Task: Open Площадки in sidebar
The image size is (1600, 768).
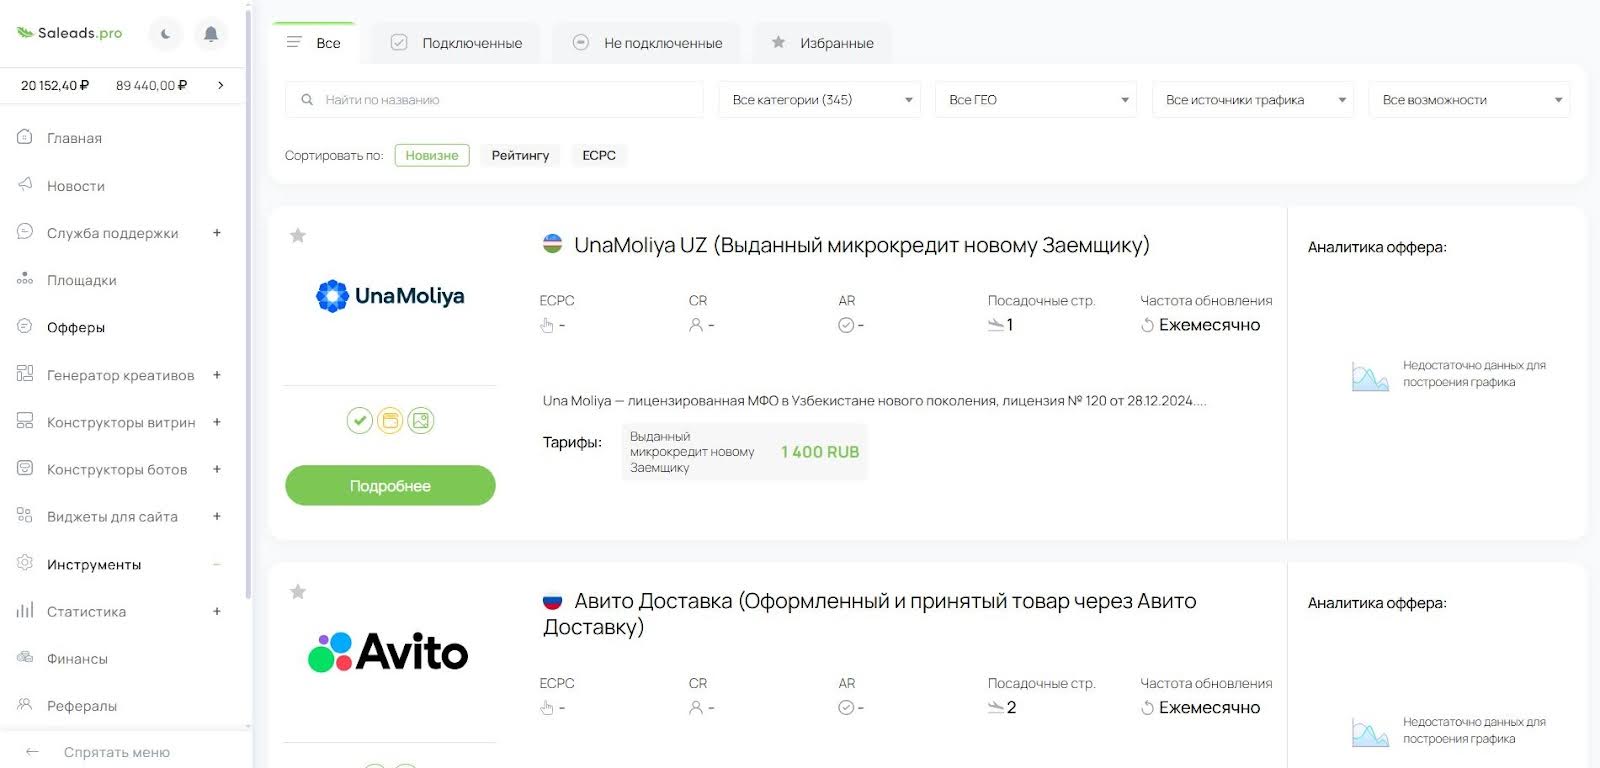Action: click(82, 280)
